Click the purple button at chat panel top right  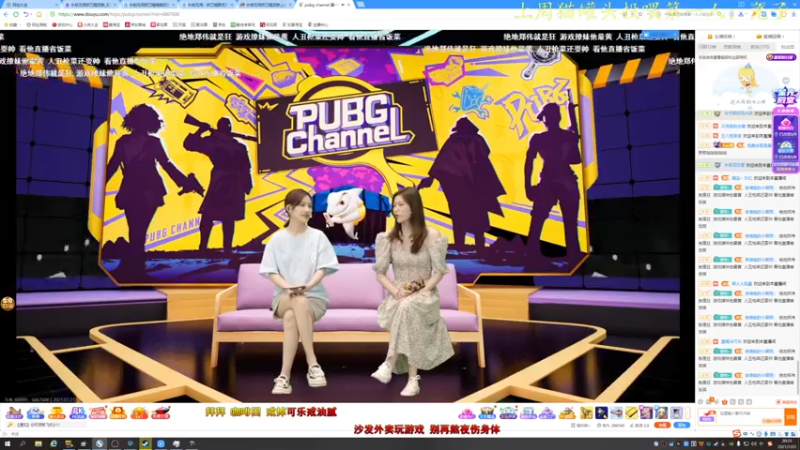tap(781, 57)
